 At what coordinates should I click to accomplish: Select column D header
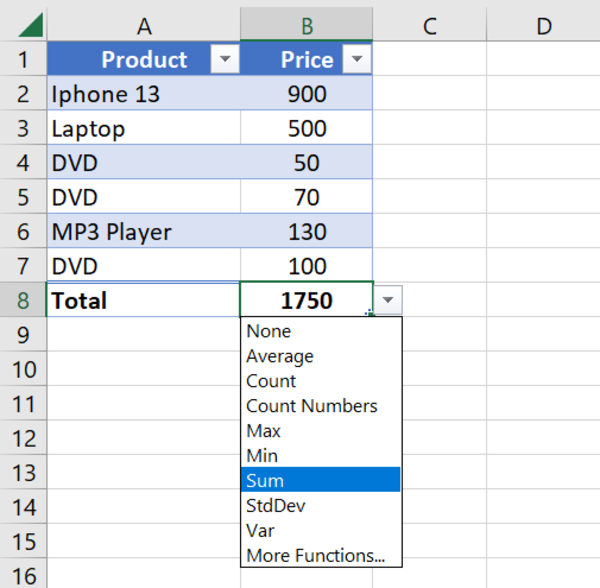tap(543, 26)
